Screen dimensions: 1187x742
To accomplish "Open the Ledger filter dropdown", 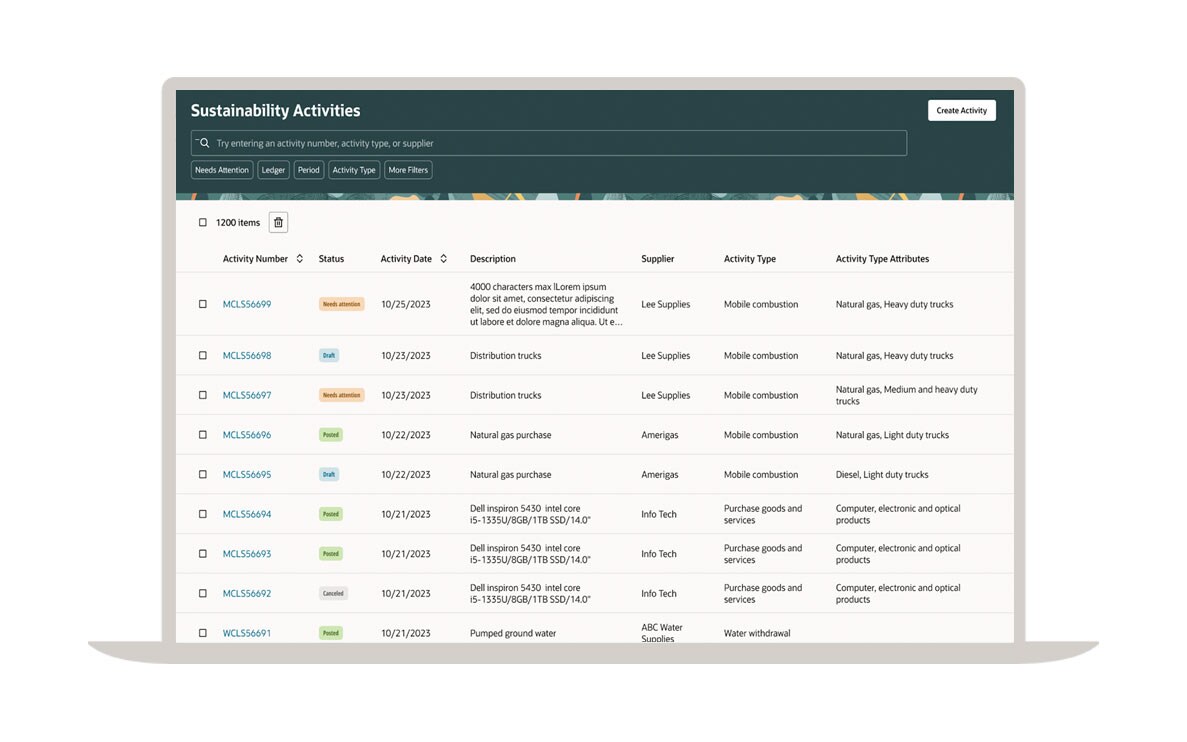I will coord(273,170).
